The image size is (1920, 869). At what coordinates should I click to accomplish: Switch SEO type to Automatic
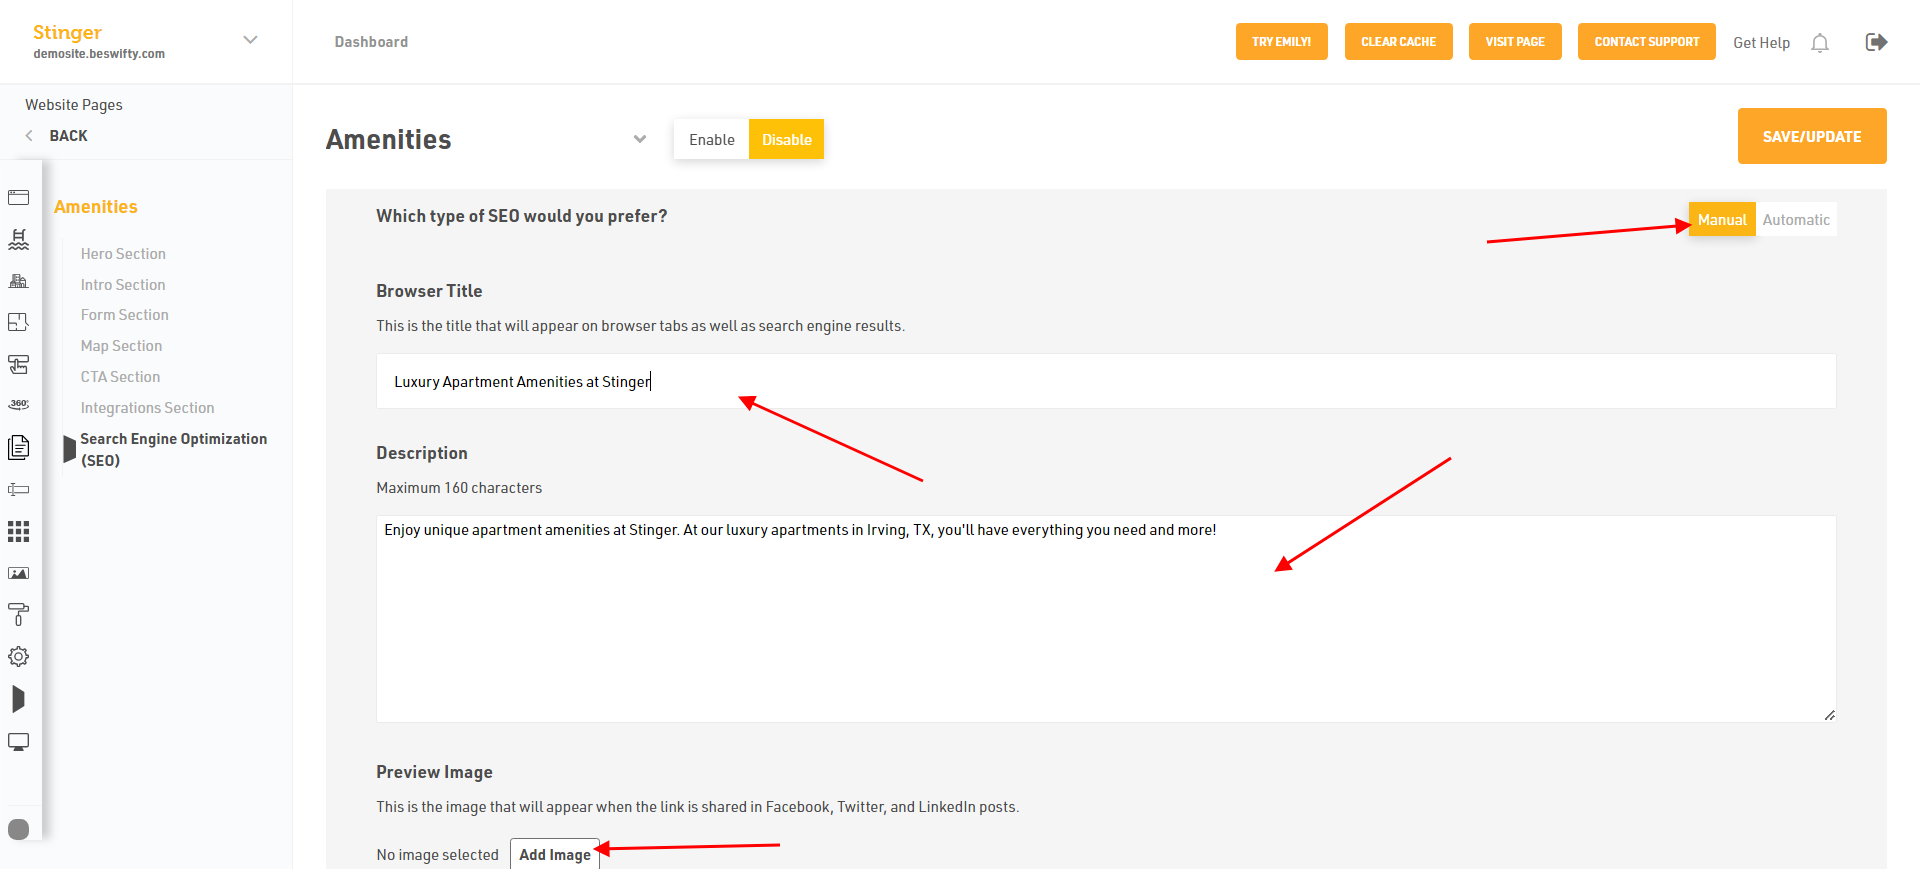point(1796,220)
